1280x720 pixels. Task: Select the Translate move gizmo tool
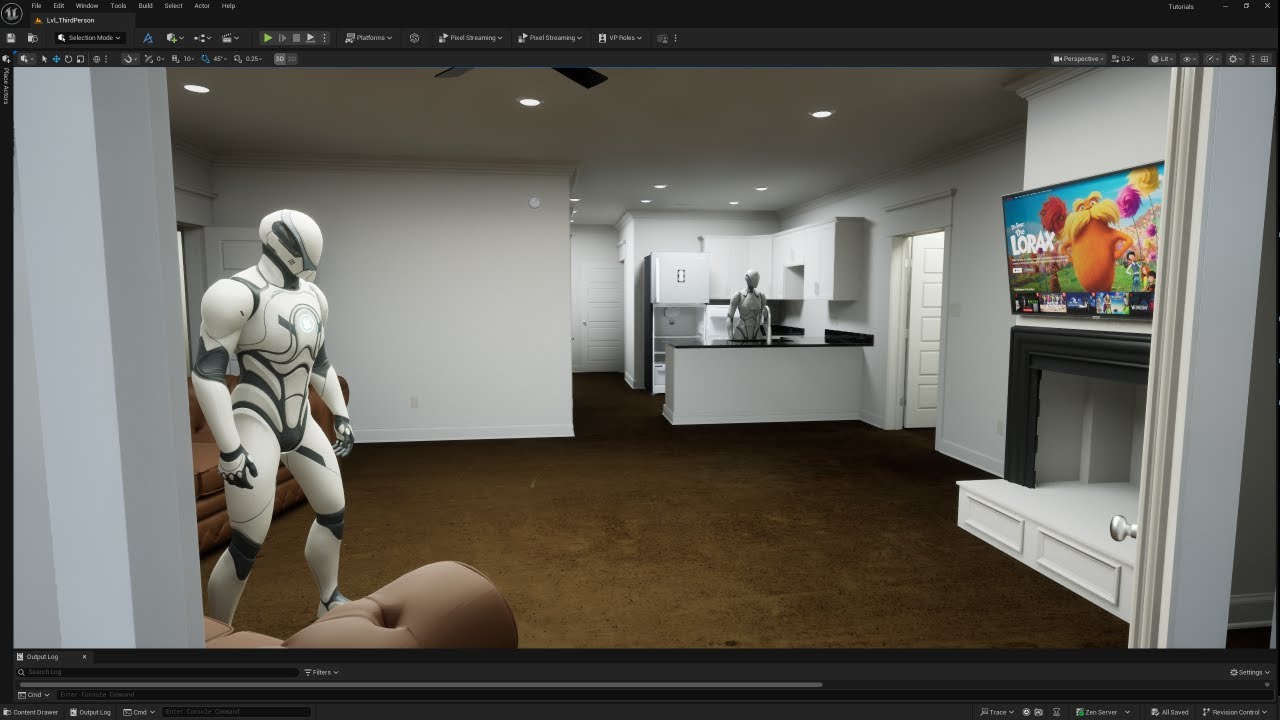coord(56,59)
